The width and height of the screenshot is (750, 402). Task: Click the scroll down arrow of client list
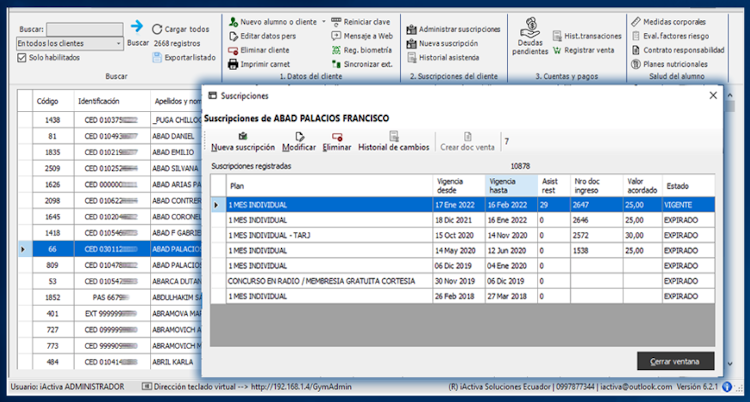(x=729, y=364)
